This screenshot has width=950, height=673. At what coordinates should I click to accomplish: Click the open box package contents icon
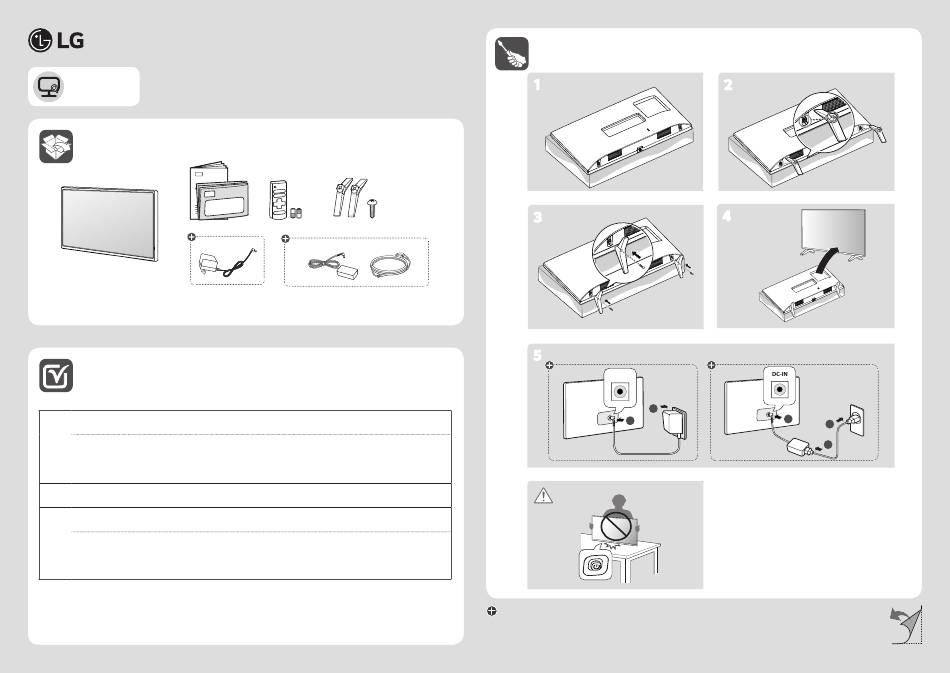(x=56, y=147)
